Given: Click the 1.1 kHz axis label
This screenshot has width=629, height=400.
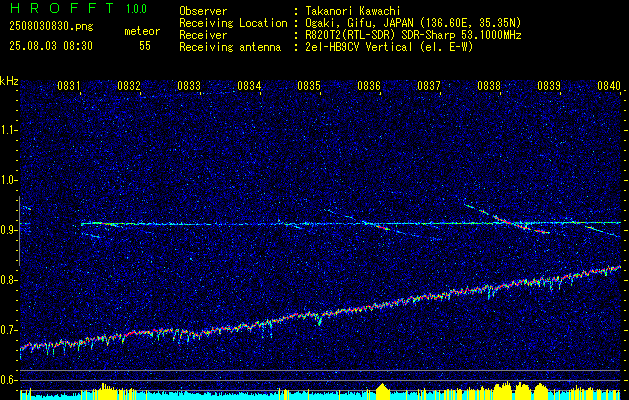Looking at the screenshot, I should 8,130.
